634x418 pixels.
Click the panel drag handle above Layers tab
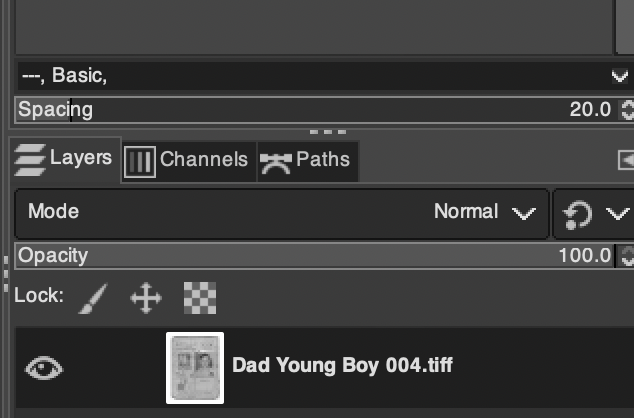click(x=328, y=131)
